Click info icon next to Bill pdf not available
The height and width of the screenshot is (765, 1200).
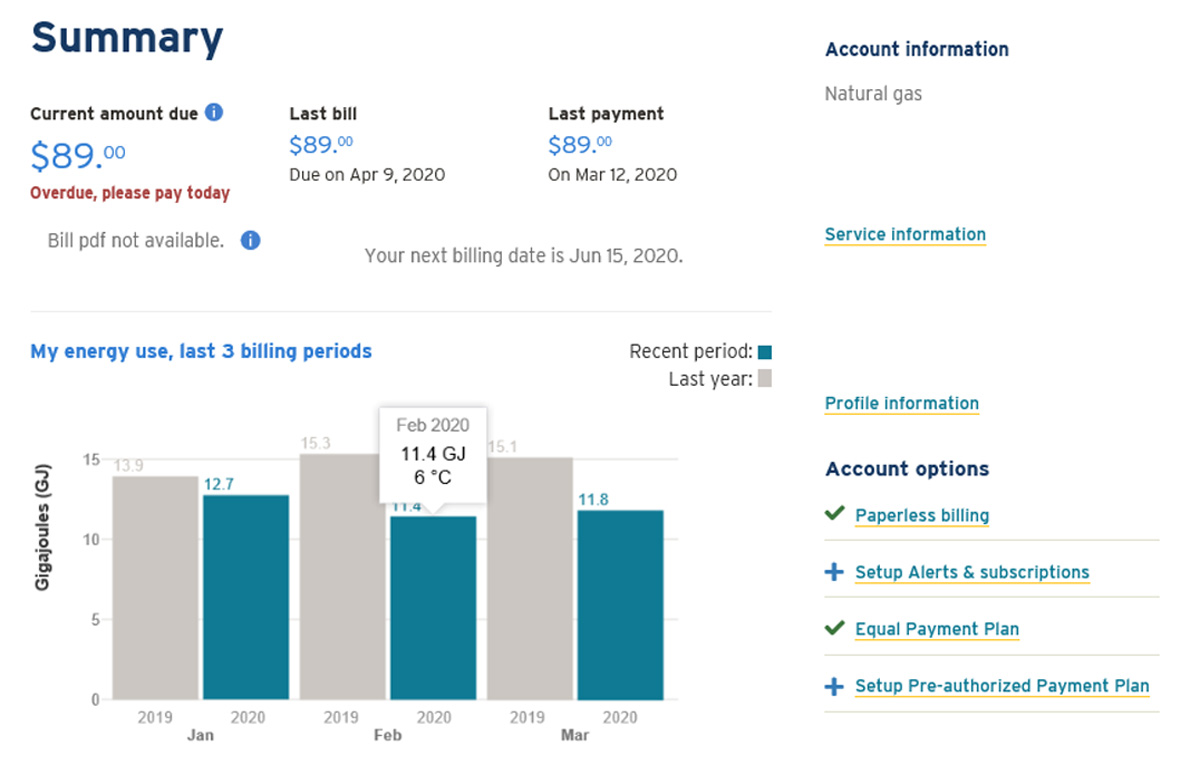coord(251,241)
